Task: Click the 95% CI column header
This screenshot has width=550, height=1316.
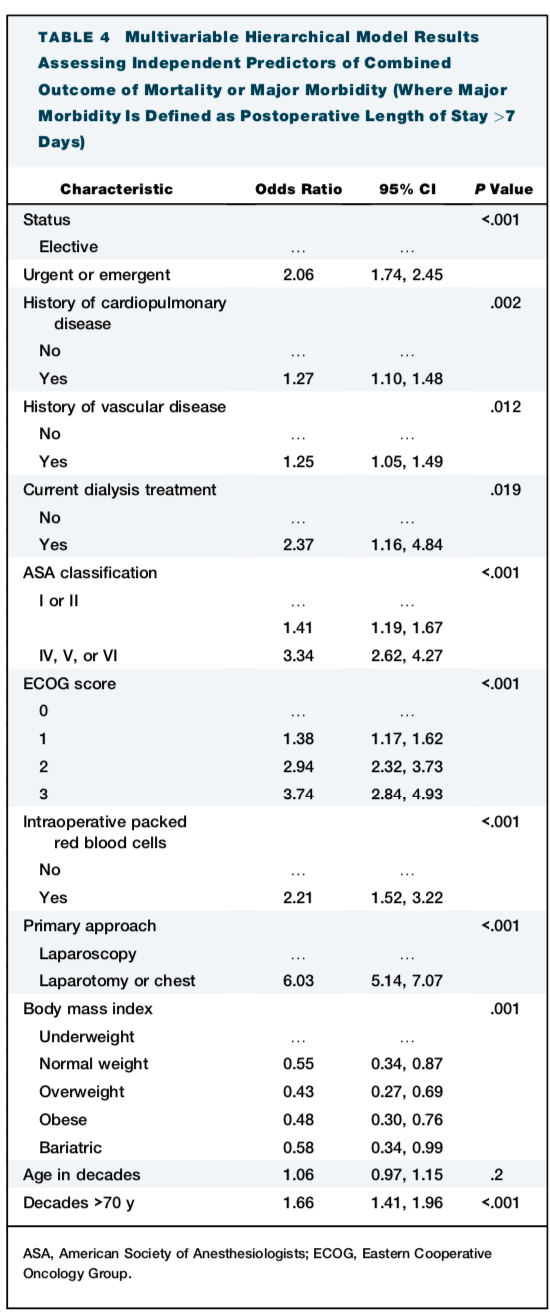Action: point(407,189)
